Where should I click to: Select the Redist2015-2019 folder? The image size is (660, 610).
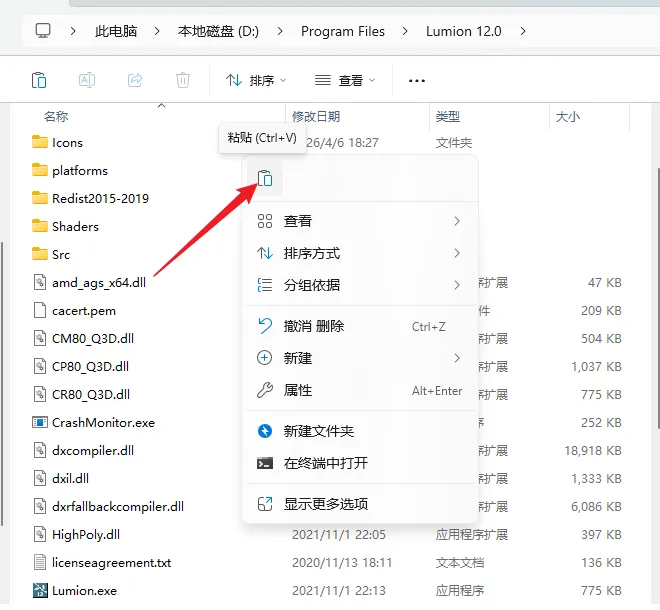pos(90,198)
